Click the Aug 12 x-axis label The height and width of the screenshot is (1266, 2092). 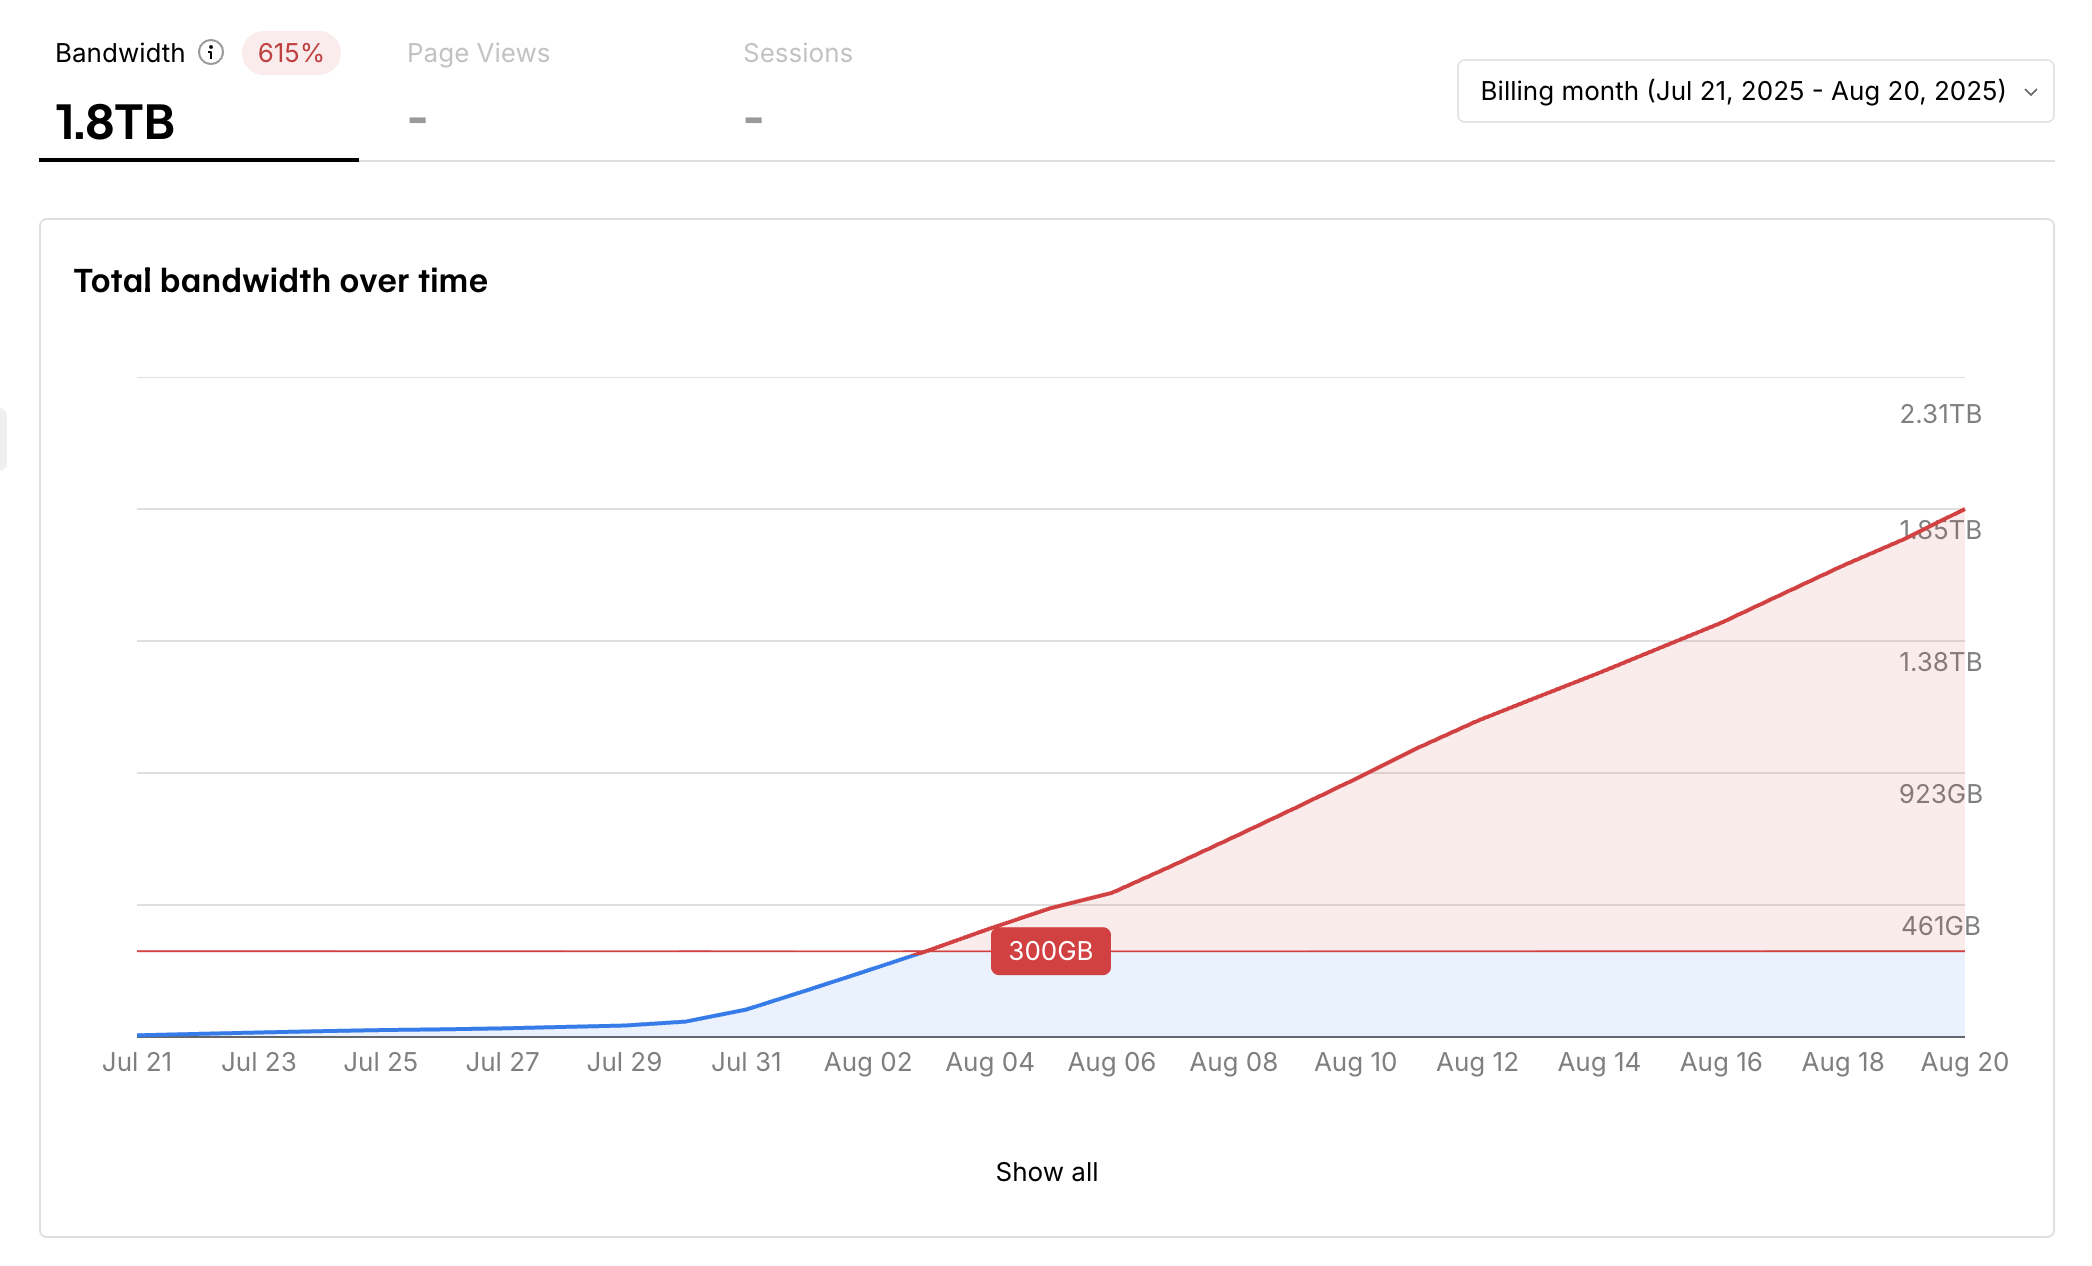click(1477, 1062)
